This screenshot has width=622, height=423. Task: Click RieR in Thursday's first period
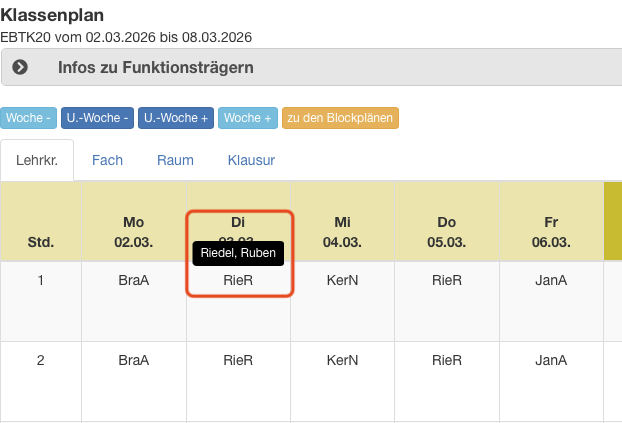coord(446,281)
